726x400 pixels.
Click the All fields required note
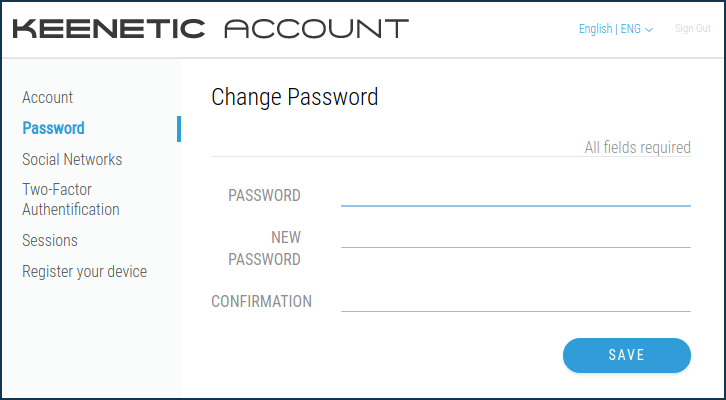(638, 148)
